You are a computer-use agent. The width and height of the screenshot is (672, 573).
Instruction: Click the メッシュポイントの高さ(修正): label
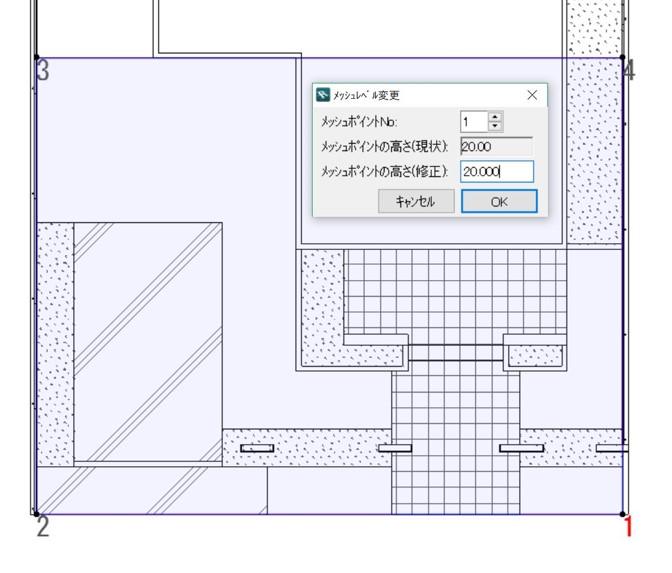pos(384,172)
